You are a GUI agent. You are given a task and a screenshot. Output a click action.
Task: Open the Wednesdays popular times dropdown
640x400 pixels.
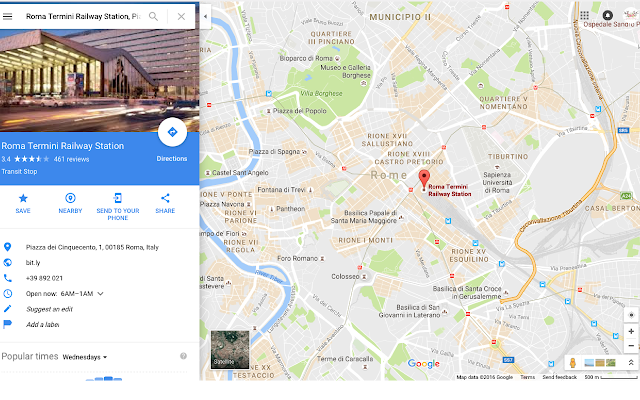pos(84,357)
